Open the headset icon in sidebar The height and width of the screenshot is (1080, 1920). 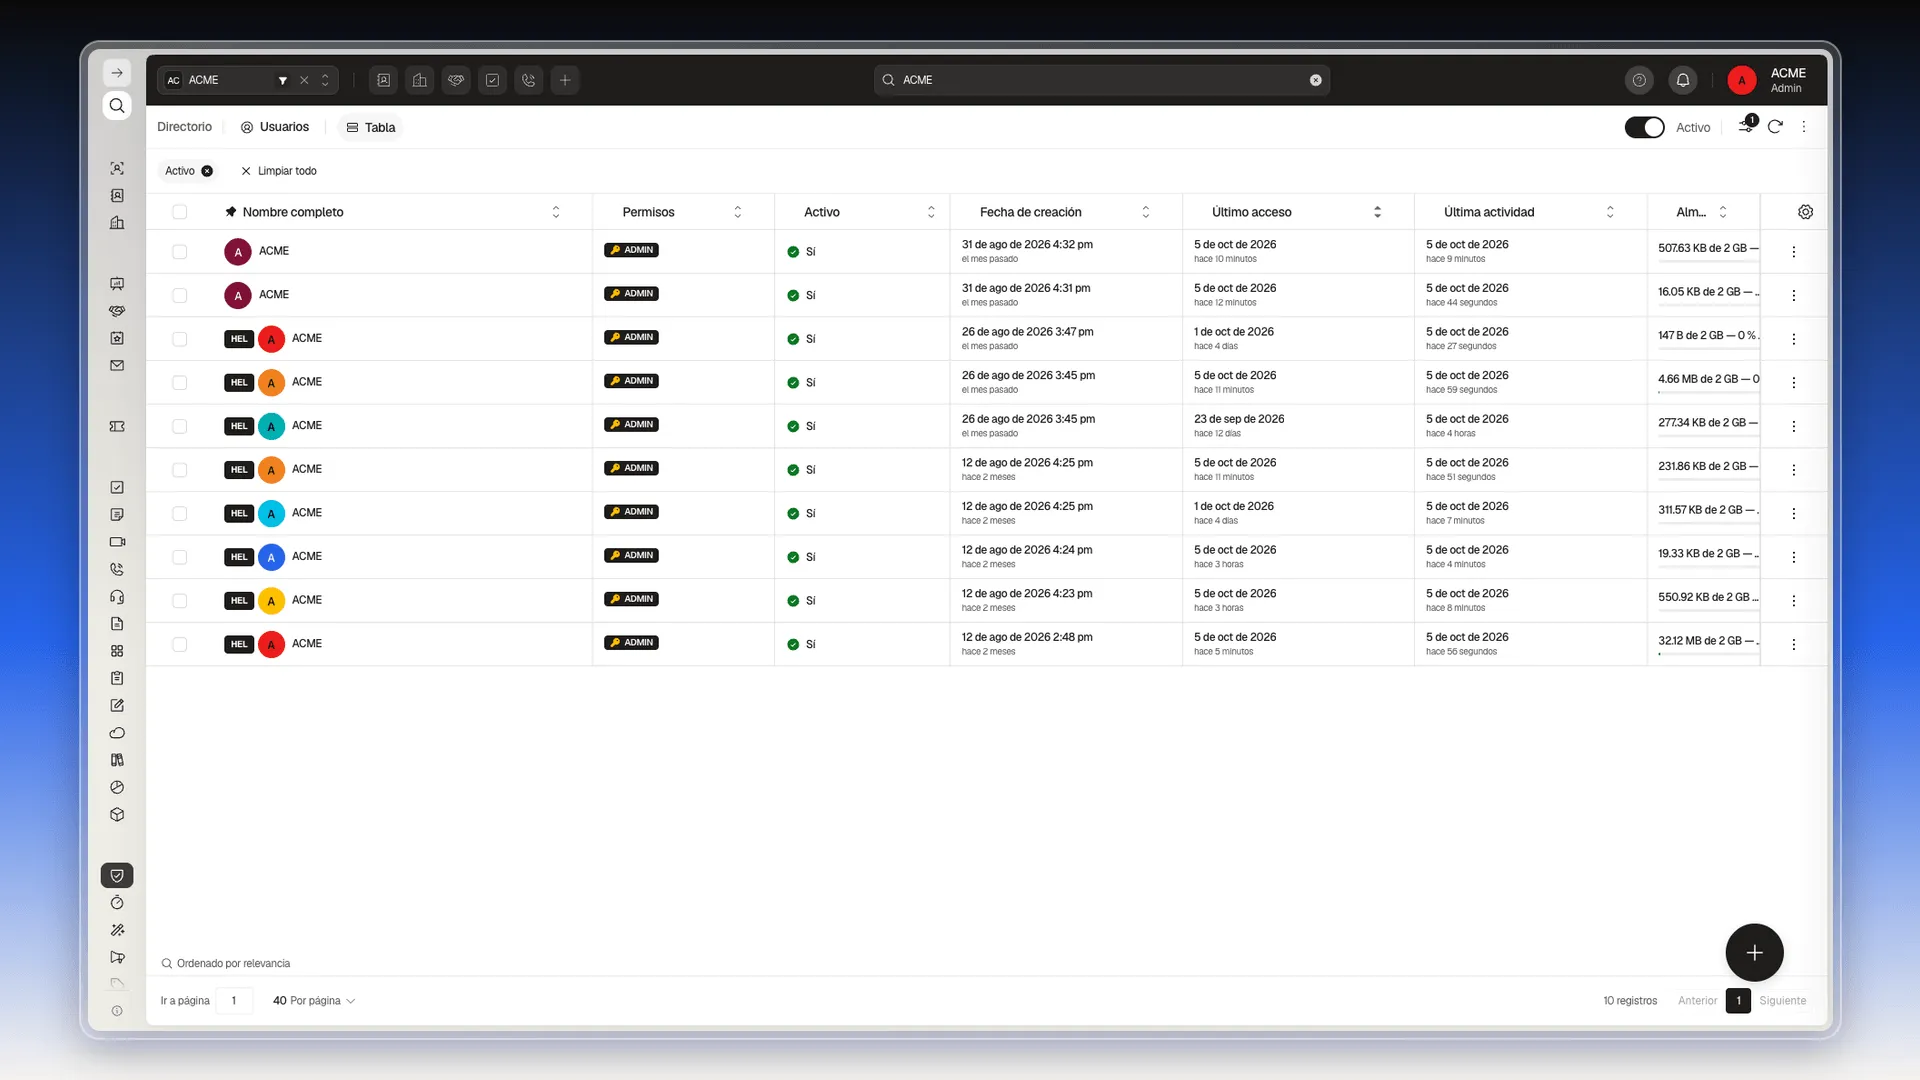(x=117, y=597)
